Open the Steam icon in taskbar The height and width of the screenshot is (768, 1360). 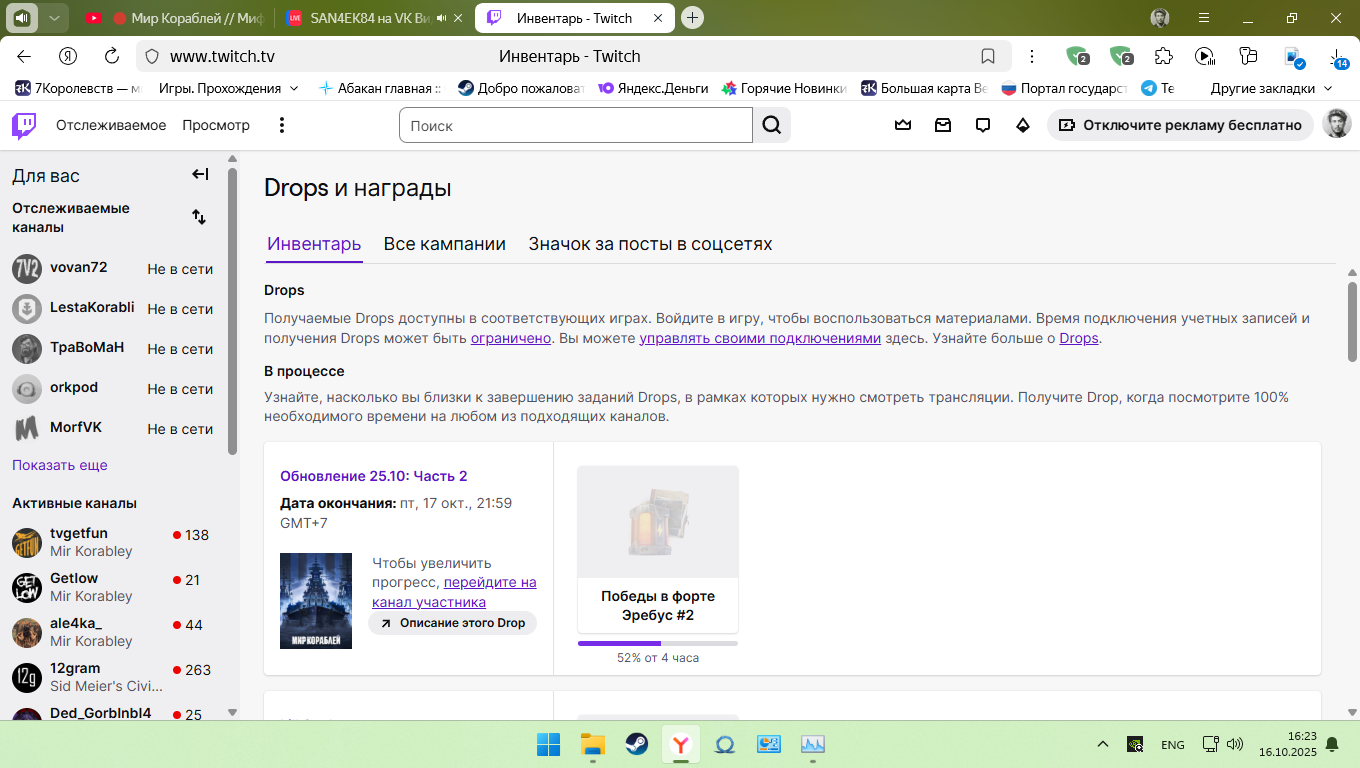coord(637,744)
